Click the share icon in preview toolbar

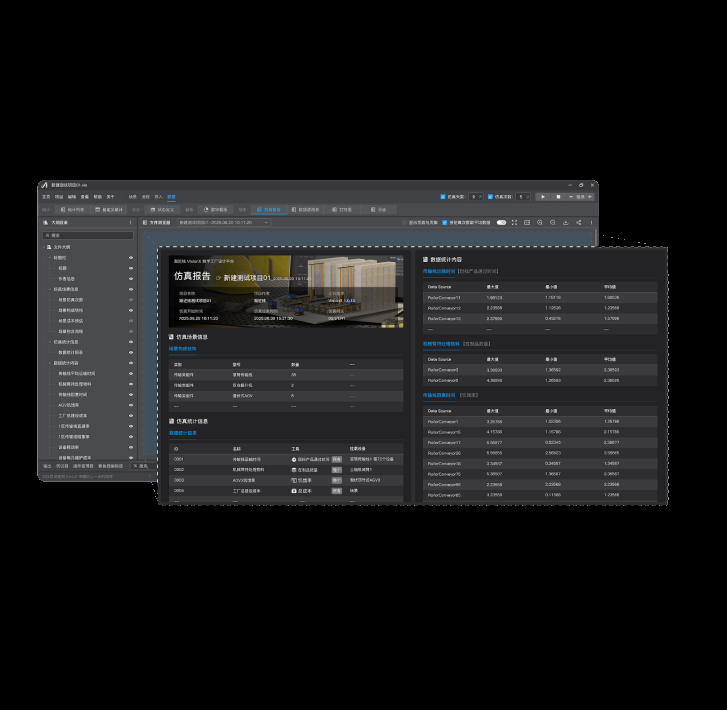(579, 223)
